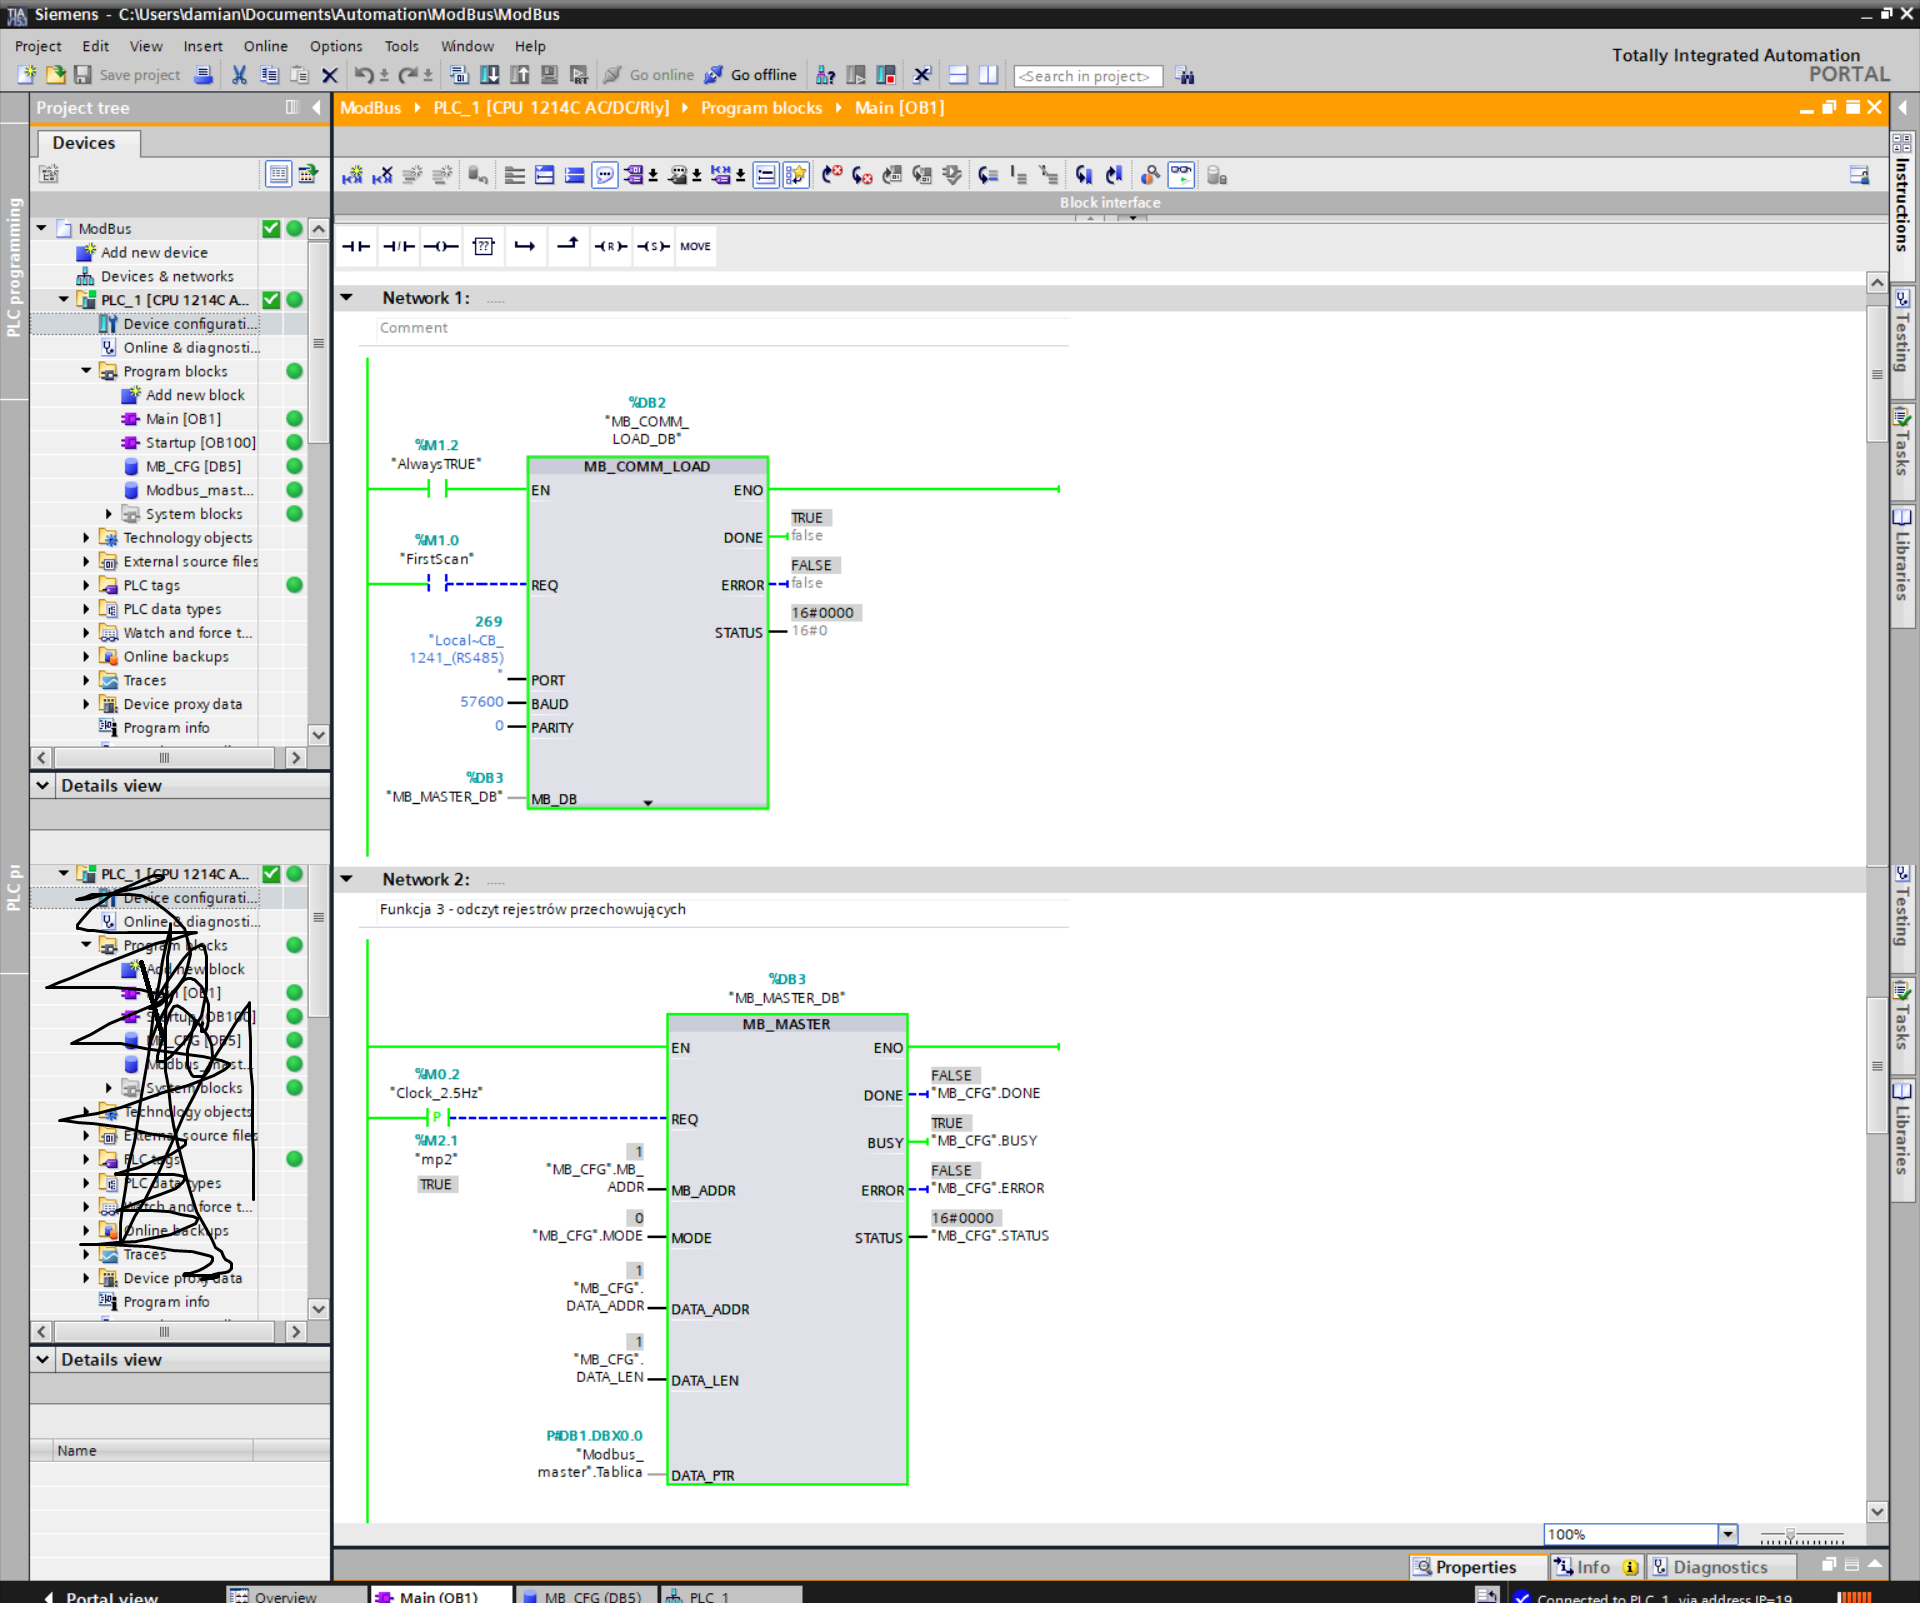
Task: Insert a normally open contact instruction
Action: (356, 246)
